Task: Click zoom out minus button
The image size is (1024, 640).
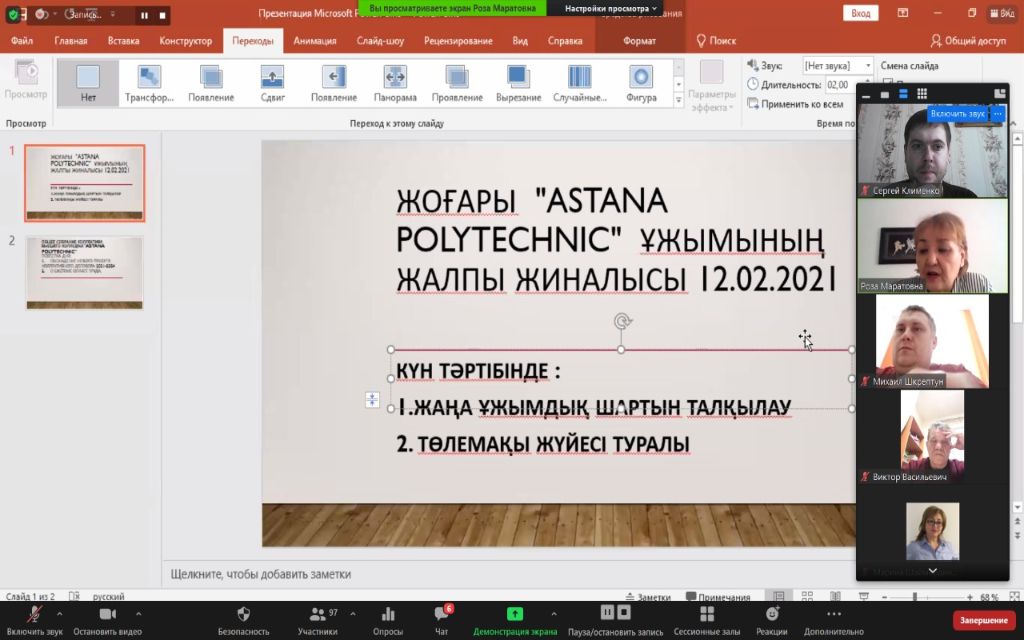Action: click(884, 597)
